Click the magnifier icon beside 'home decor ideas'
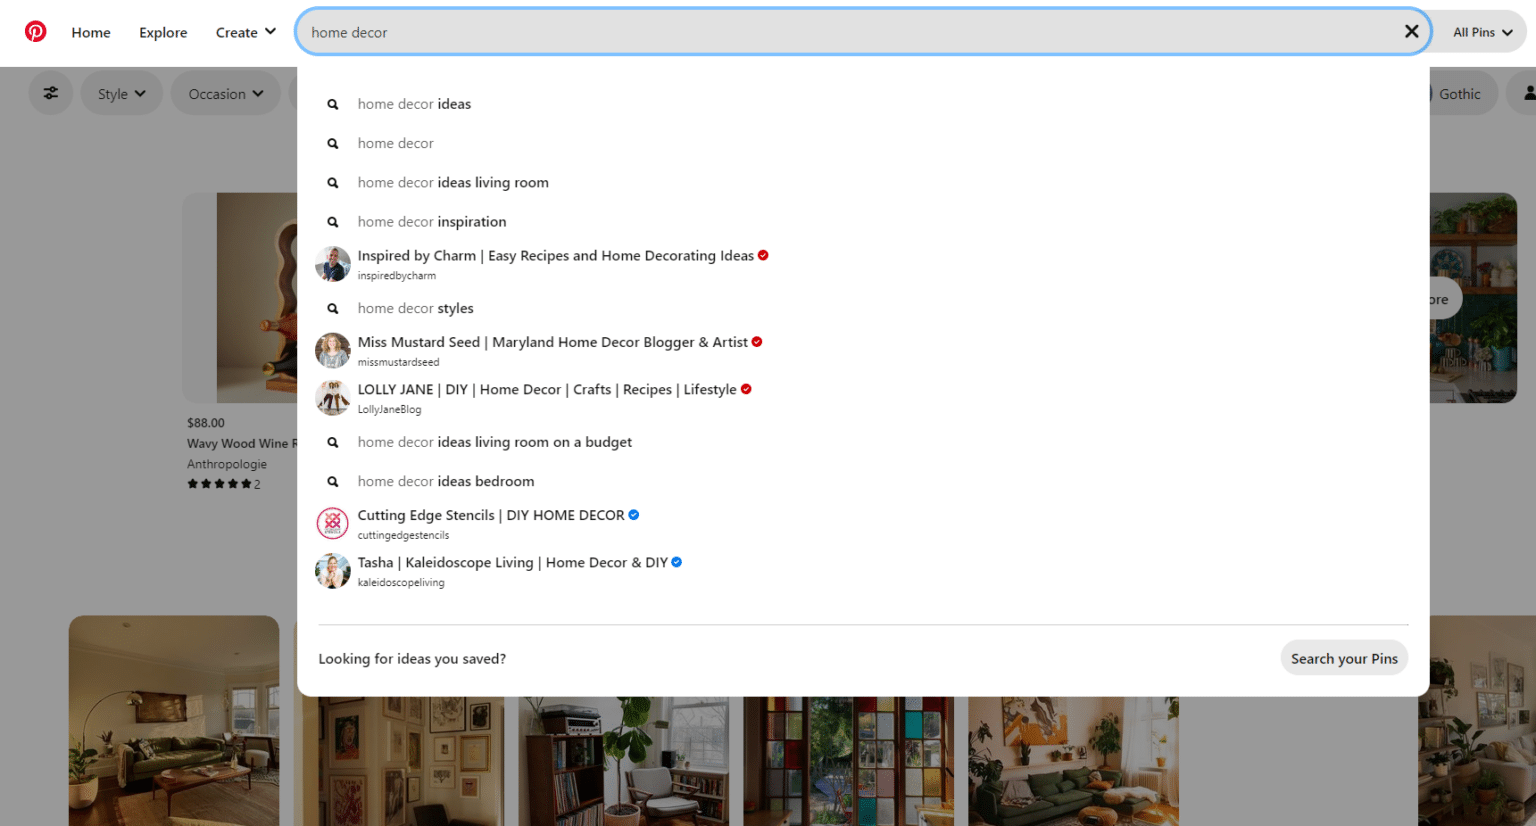 pyautogui.click(x=333, y=103)
